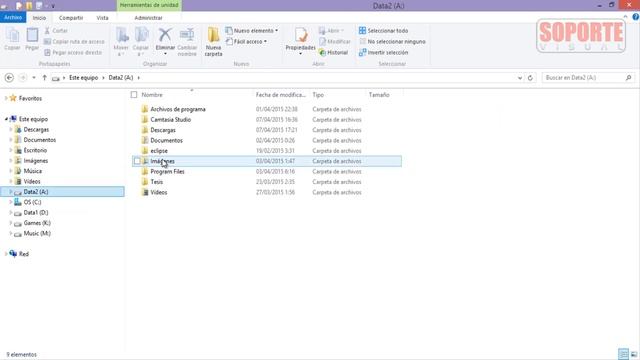Create a Nueva carpeta
This screenshot has width=640, height=360.
(213, 41)
